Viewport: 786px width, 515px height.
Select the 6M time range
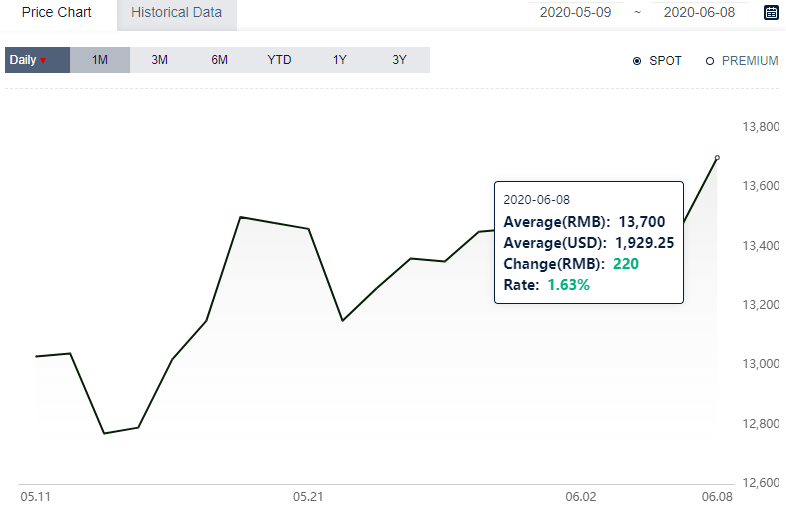click(x=220, y=60)
